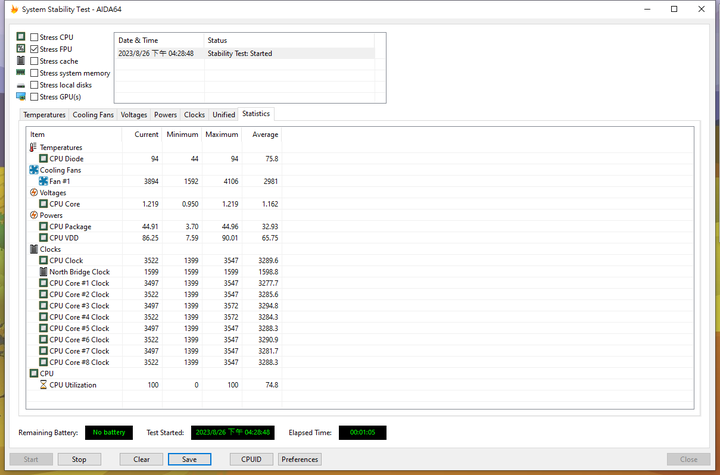
Task: Select the Statistics tab
Action: [x=256, y=113]
